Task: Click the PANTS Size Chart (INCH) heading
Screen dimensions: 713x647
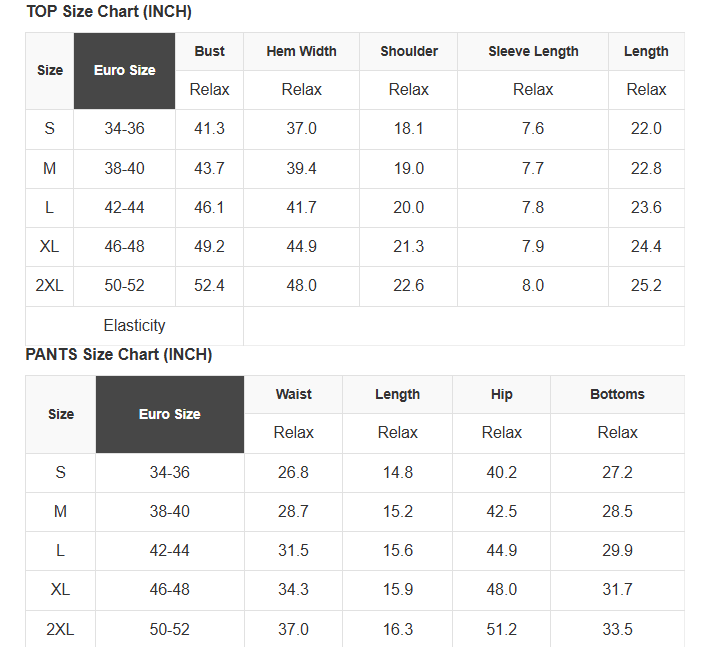Action: tap(119, 354)
